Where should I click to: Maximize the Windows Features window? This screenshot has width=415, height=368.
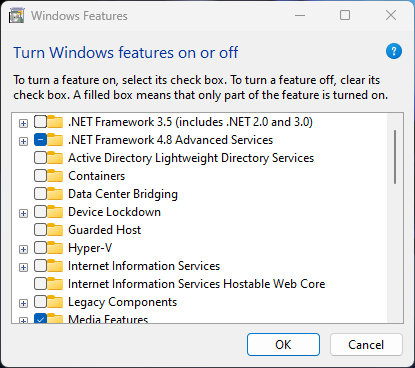point(345,15)
